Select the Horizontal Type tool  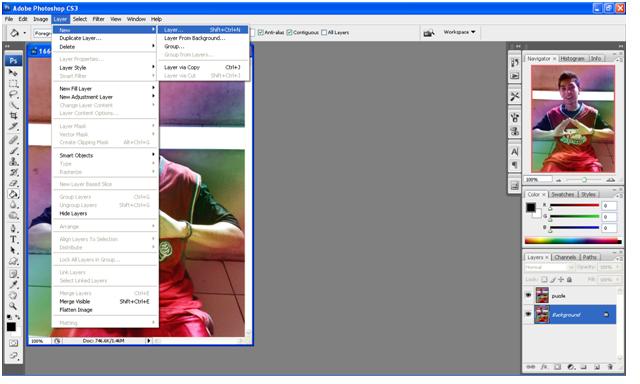[x=13, y=240]
